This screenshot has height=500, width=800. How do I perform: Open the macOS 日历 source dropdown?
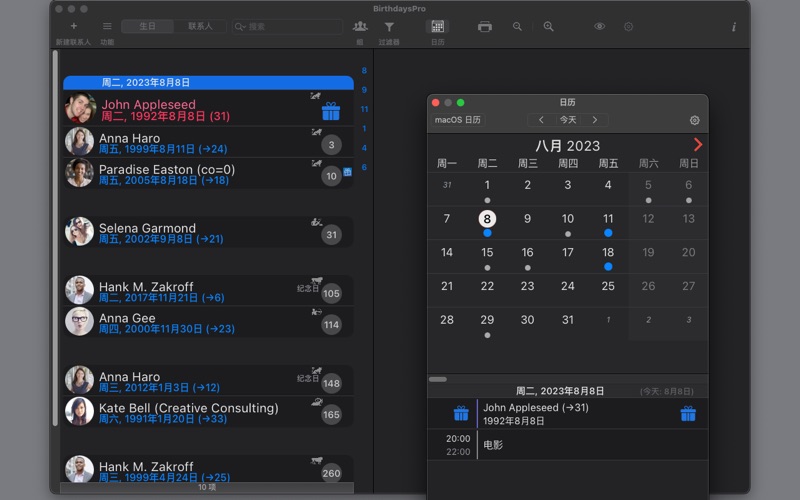pyautogui.click(x=457, y=120)
